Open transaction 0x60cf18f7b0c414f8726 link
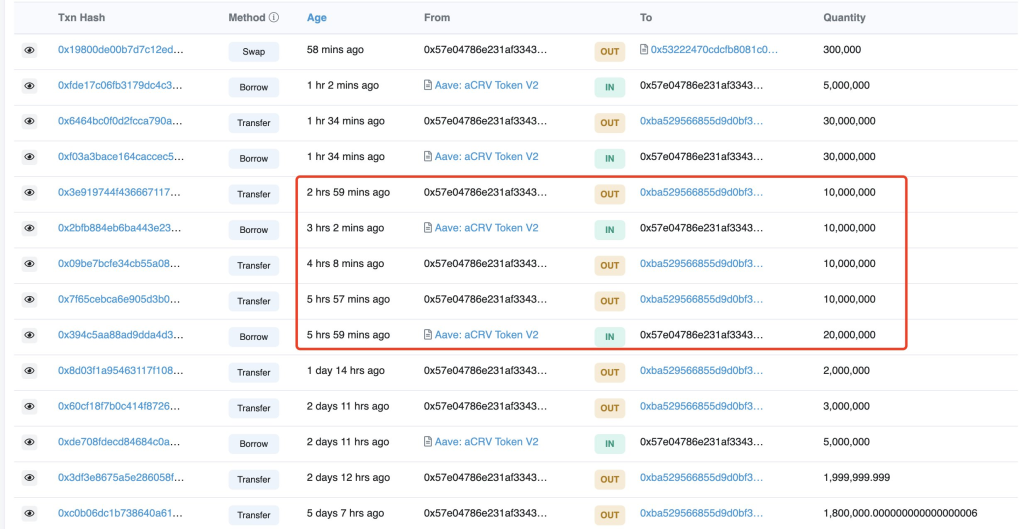The height and width of the screenshot is (529, 1024). [120, 406]
